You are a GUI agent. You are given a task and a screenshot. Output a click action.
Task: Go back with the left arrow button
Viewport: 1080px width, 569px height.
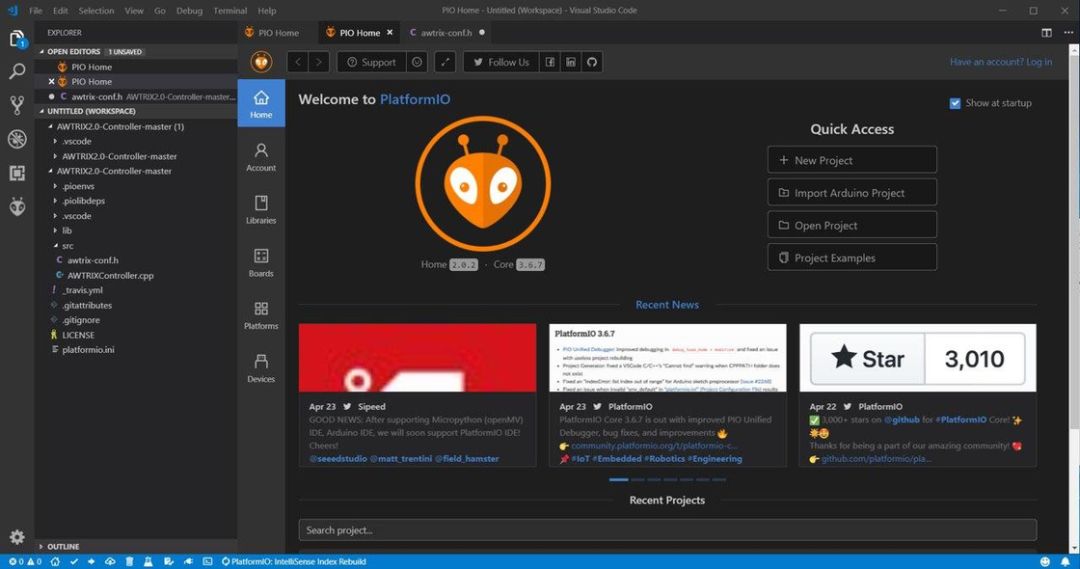298,62
